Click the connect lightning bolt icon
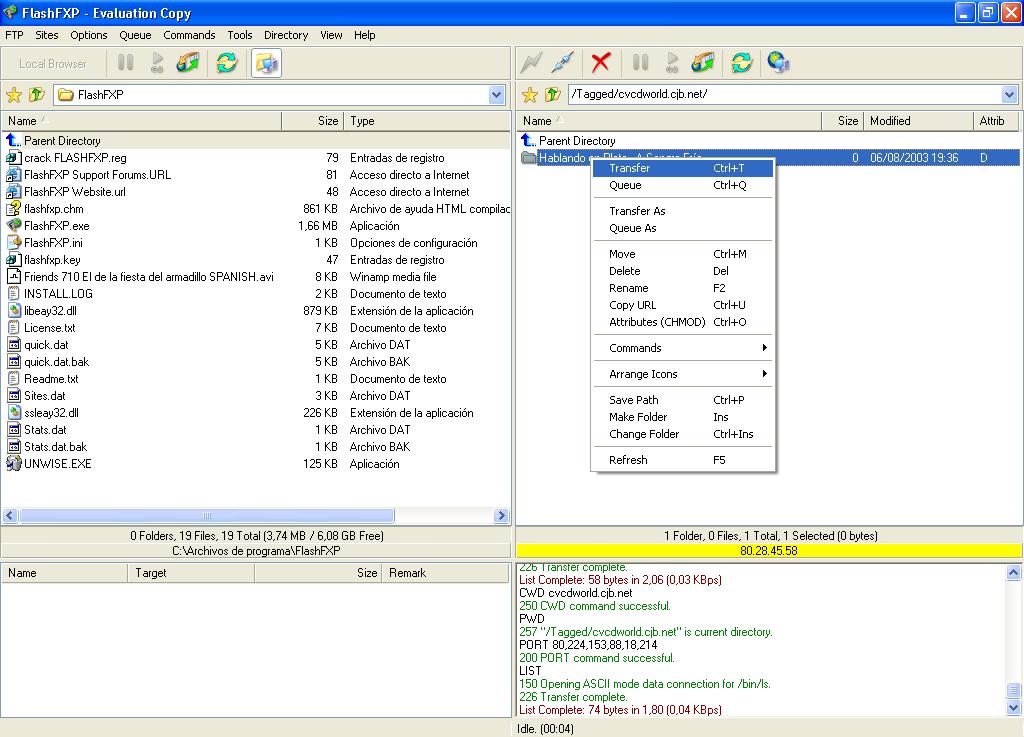The image size is (1024, 737). (531, 63)
